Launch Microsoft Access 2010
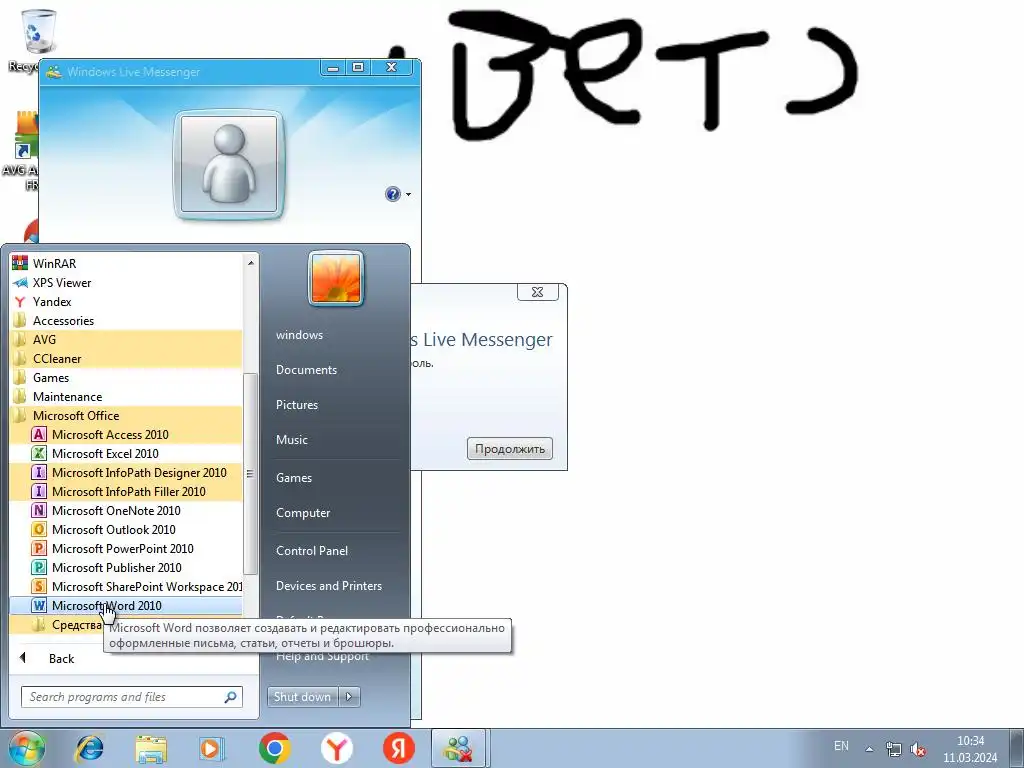 point(125,434)
